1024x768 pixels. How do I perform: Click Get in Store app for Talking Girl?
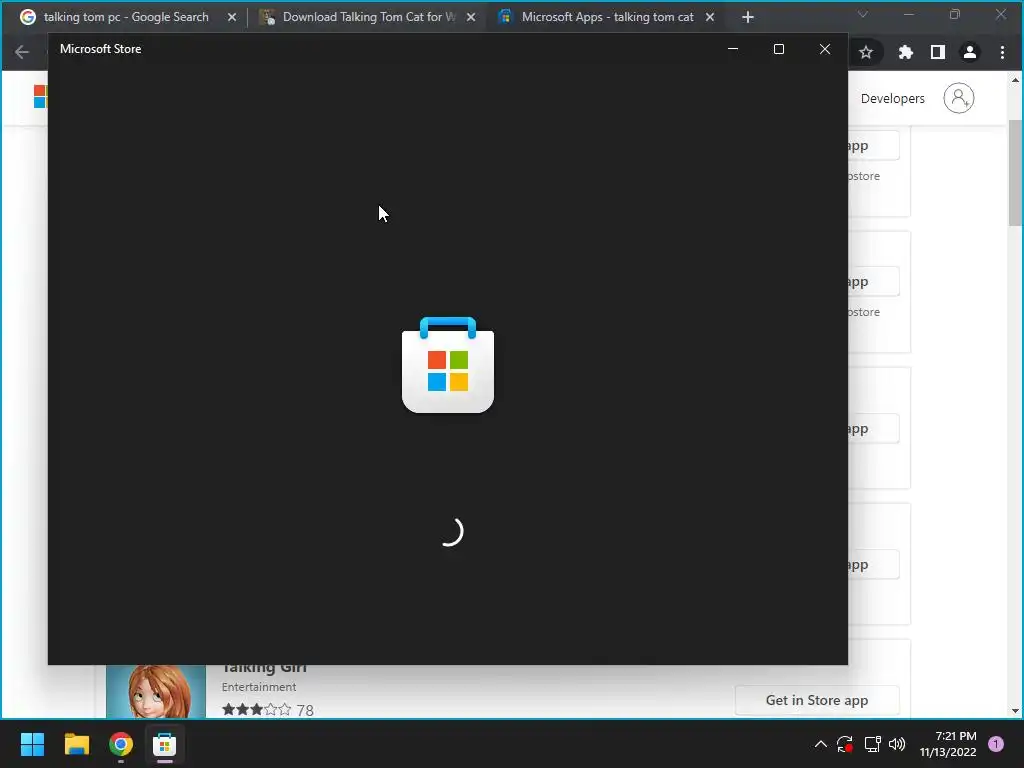817,700
